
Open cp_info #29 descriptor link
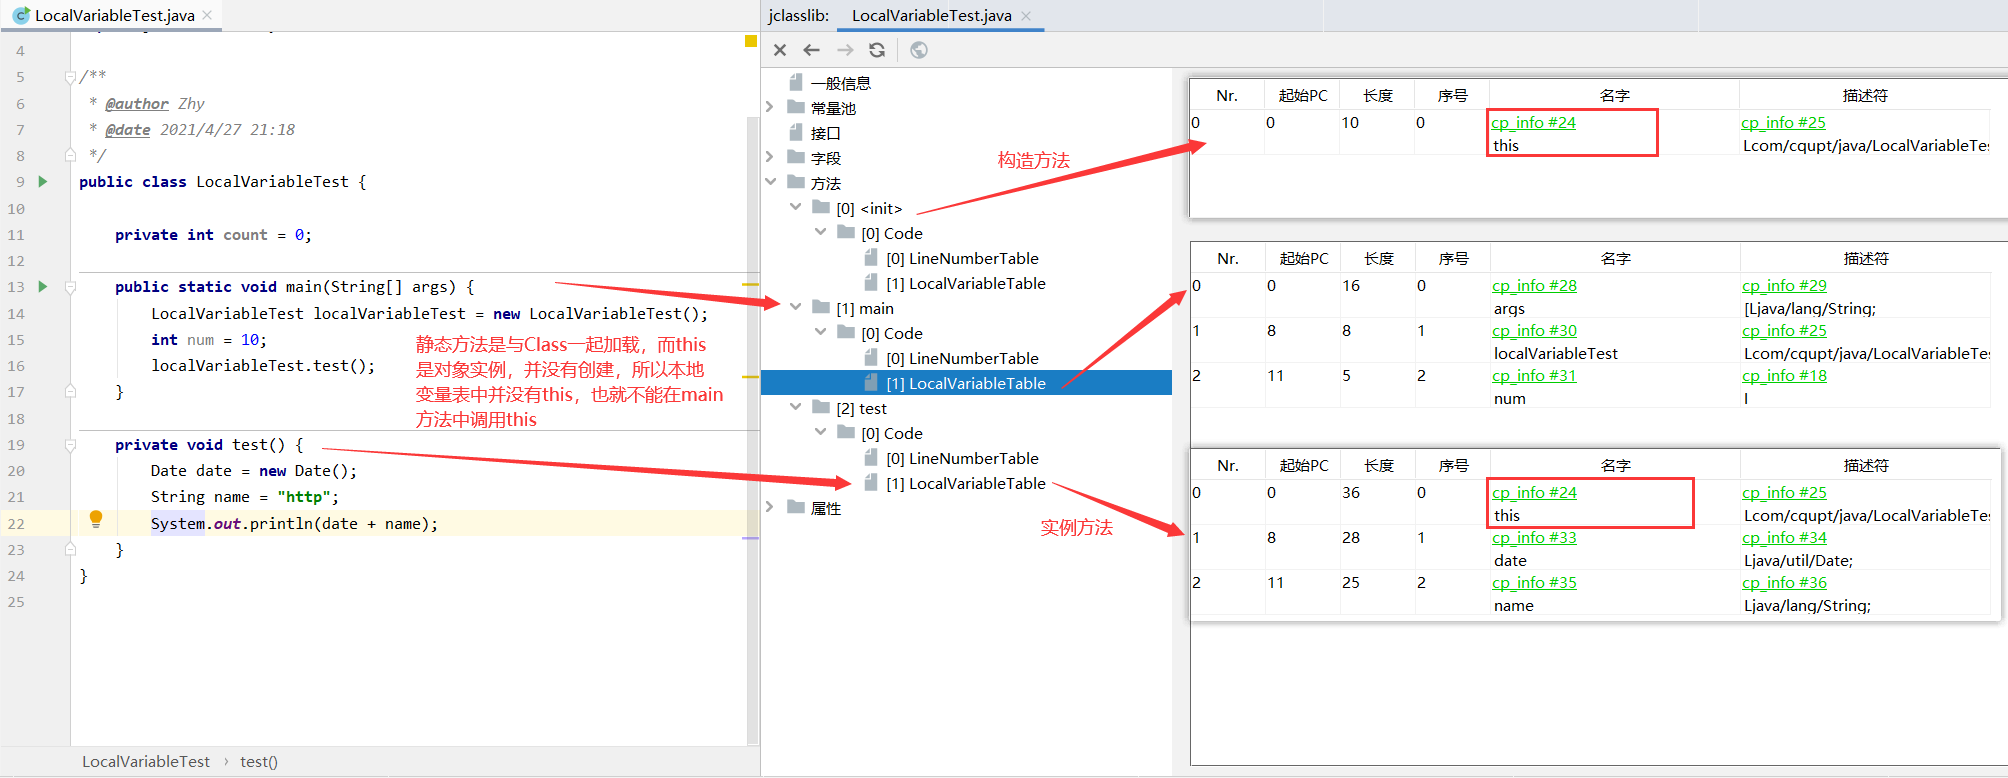point(1784,286)
